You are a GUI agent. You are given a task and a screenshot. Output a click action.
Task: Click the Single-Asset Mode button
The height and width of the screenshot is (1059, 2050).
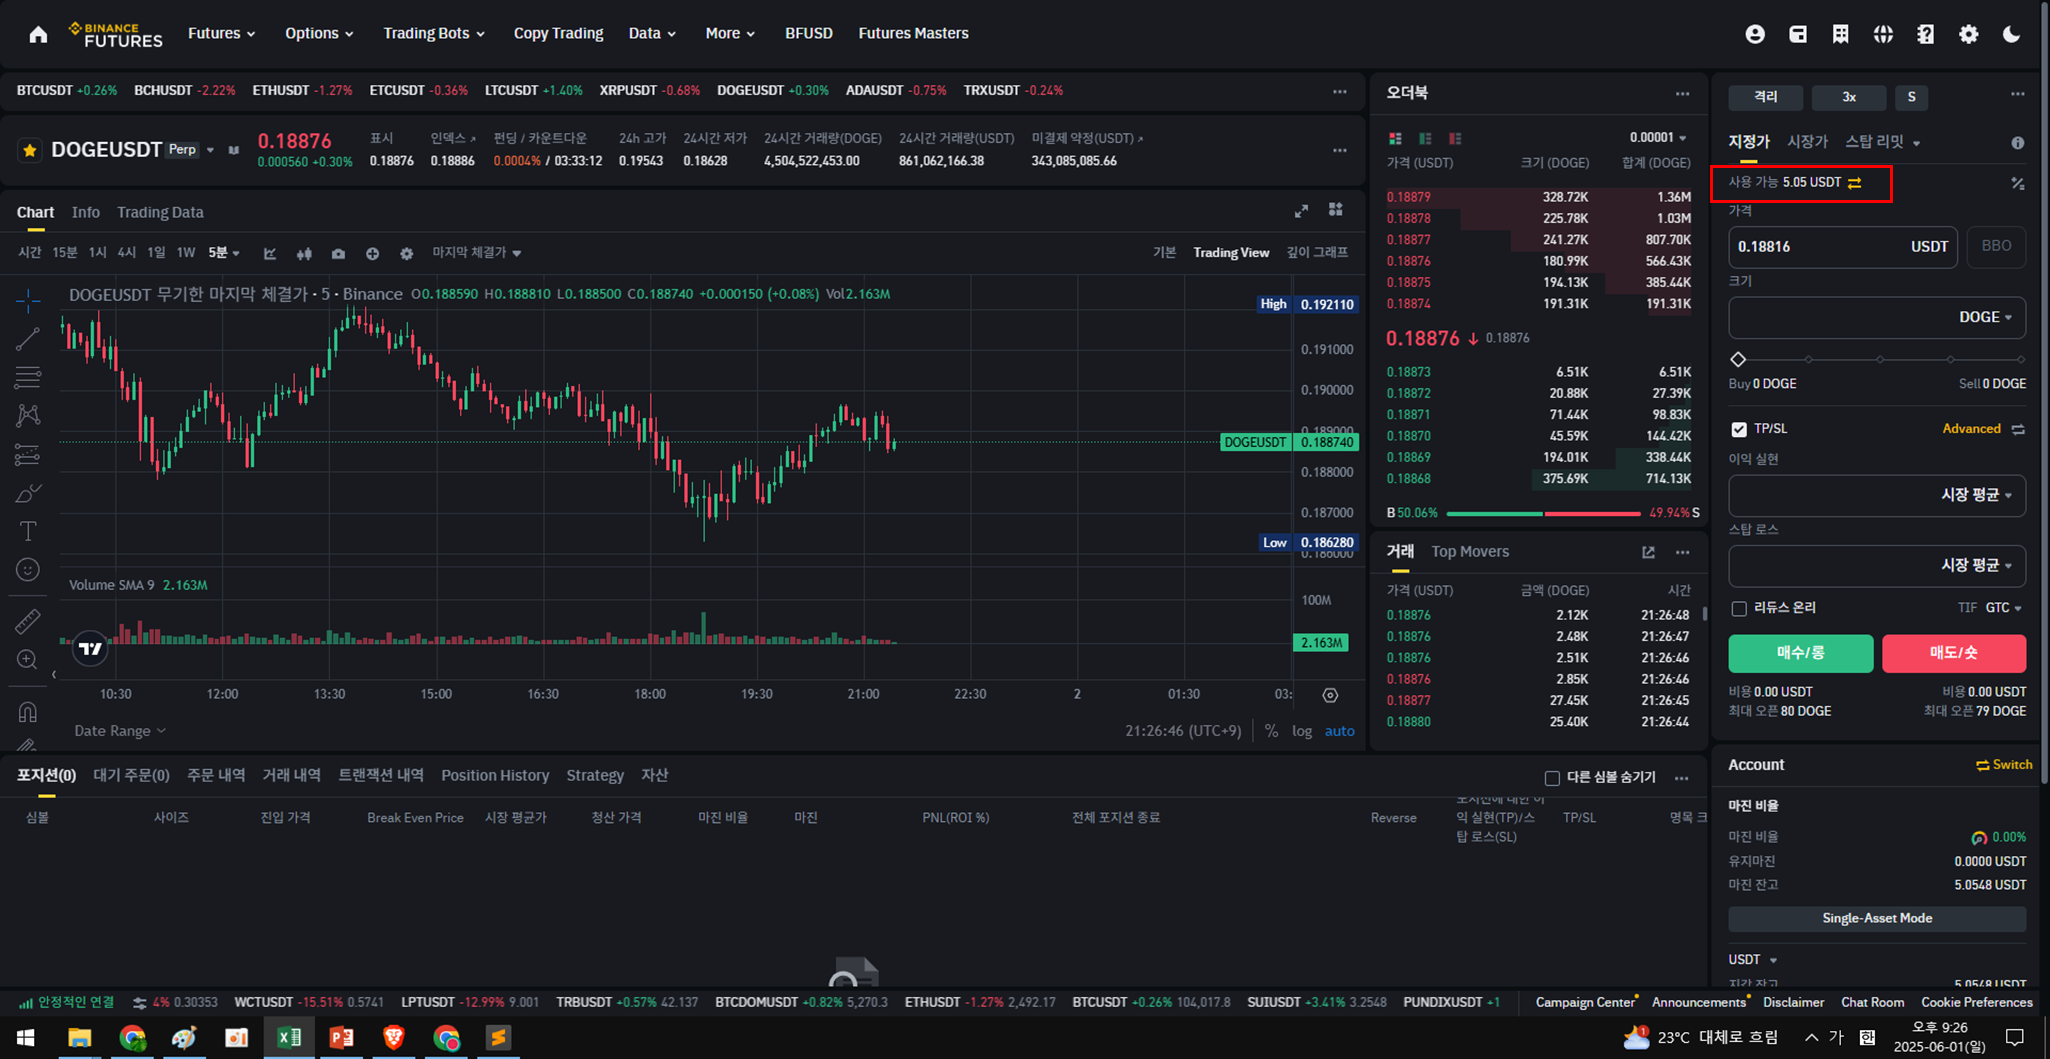coord(1876,918)
